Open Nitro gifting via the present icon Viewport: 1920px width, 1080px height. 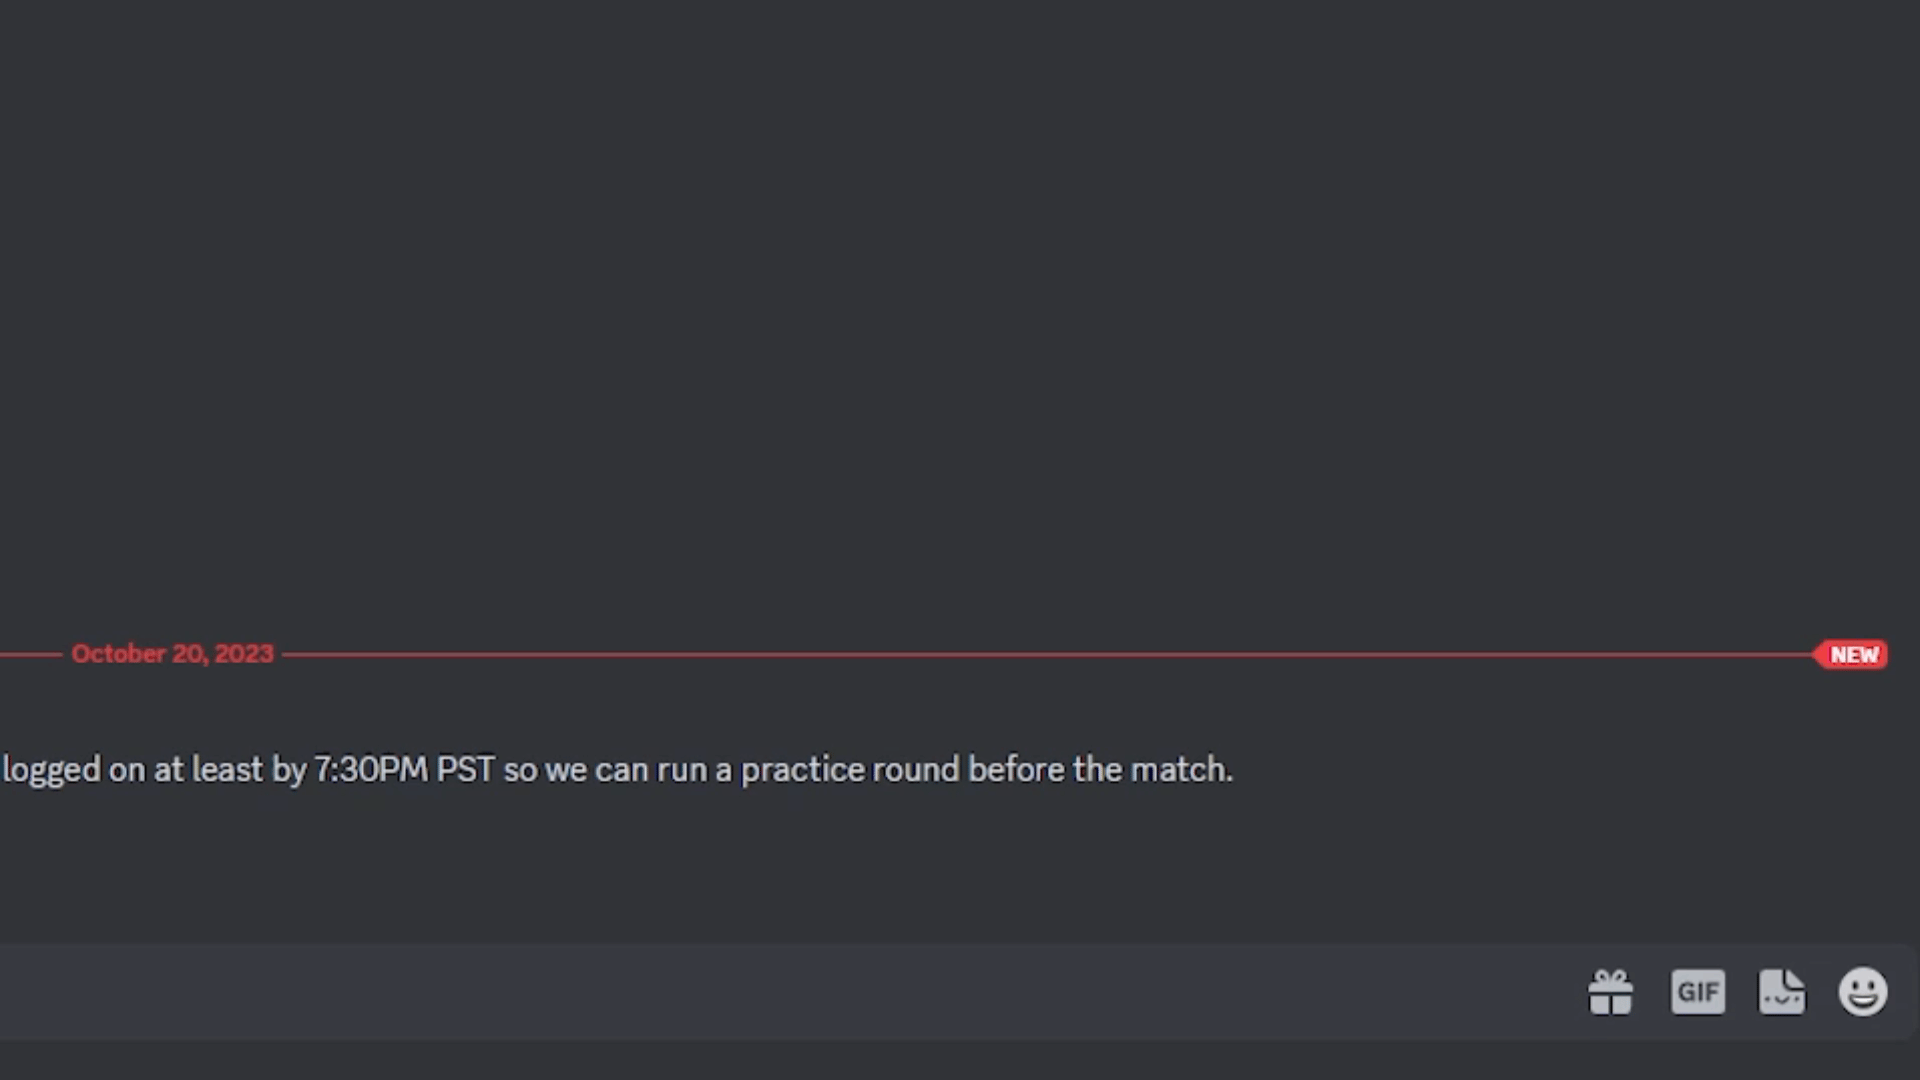[x=1612, y=991]
